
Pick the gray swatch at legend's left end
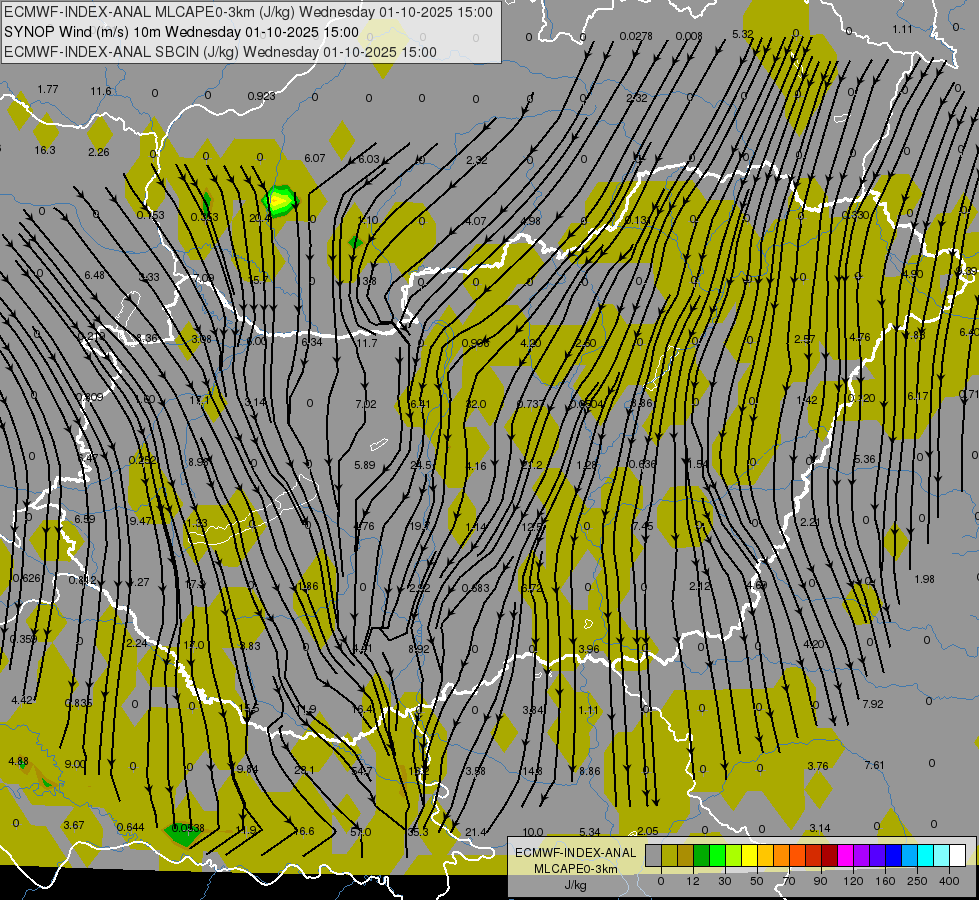[x=653, y=855]
